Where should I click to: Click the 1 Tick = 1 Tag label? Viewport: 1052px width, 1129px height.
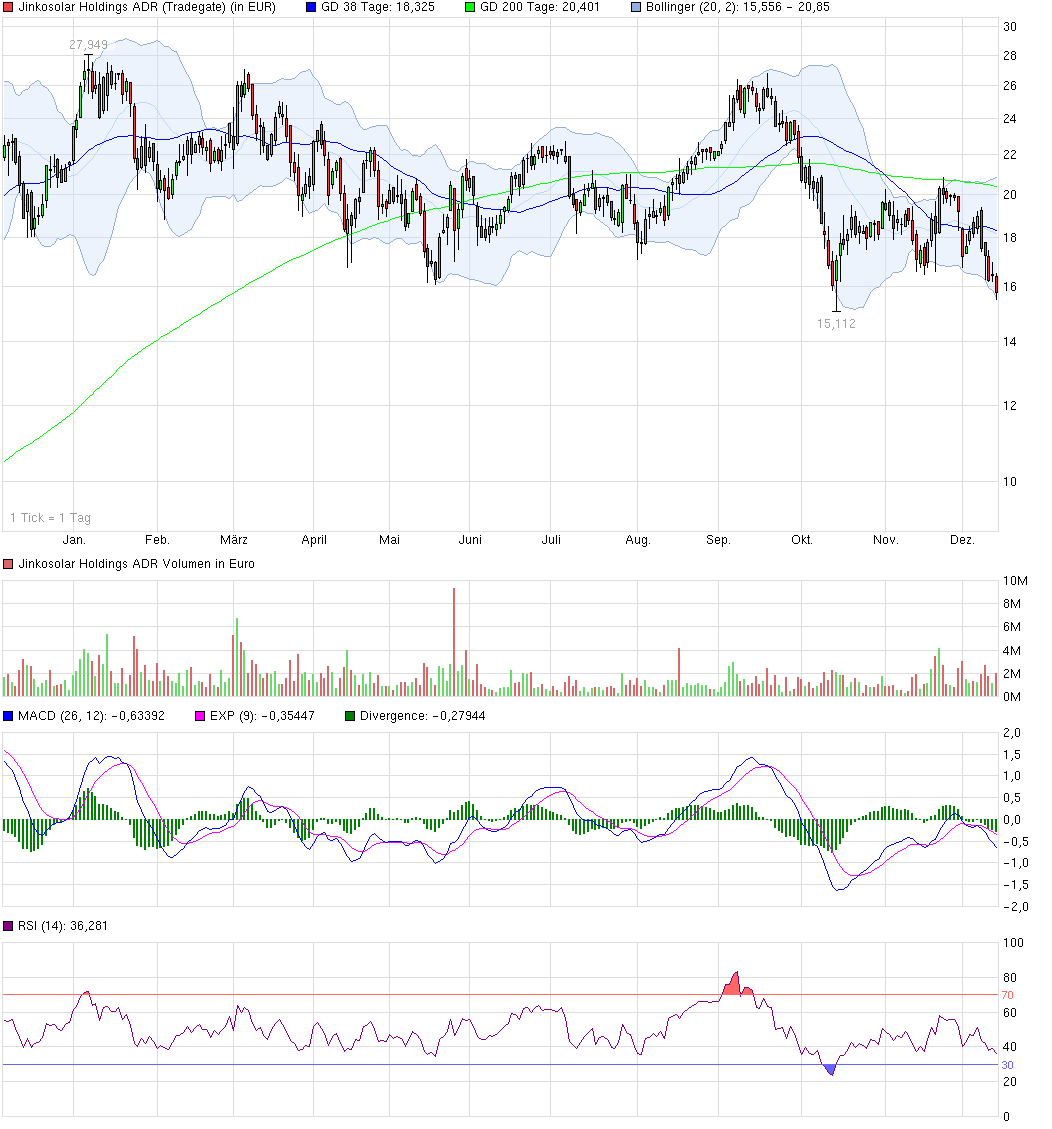click(x=49, y=518)
